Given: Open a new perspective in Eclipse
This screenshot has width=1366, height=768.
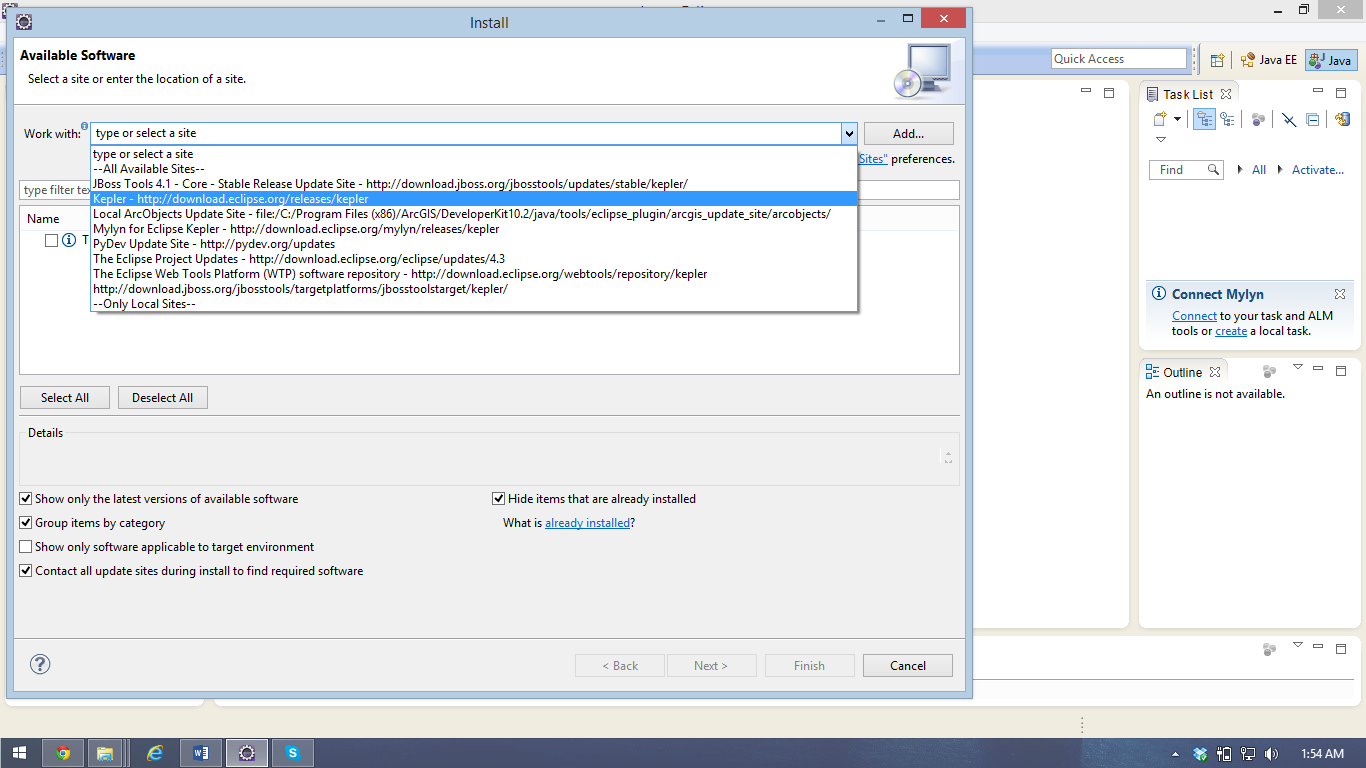Looking at the screenshot, I should [1216, 59].
